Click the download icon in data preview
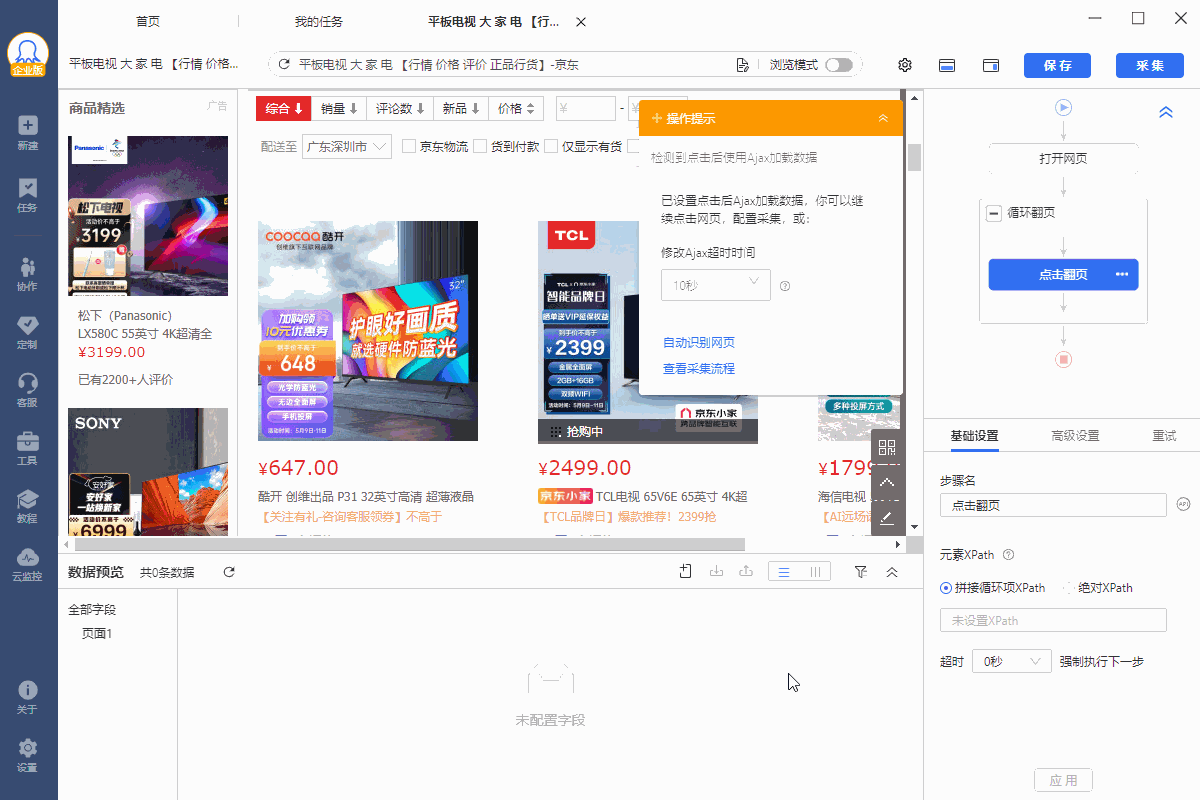 pyautogui.click(x=716, y=572)
